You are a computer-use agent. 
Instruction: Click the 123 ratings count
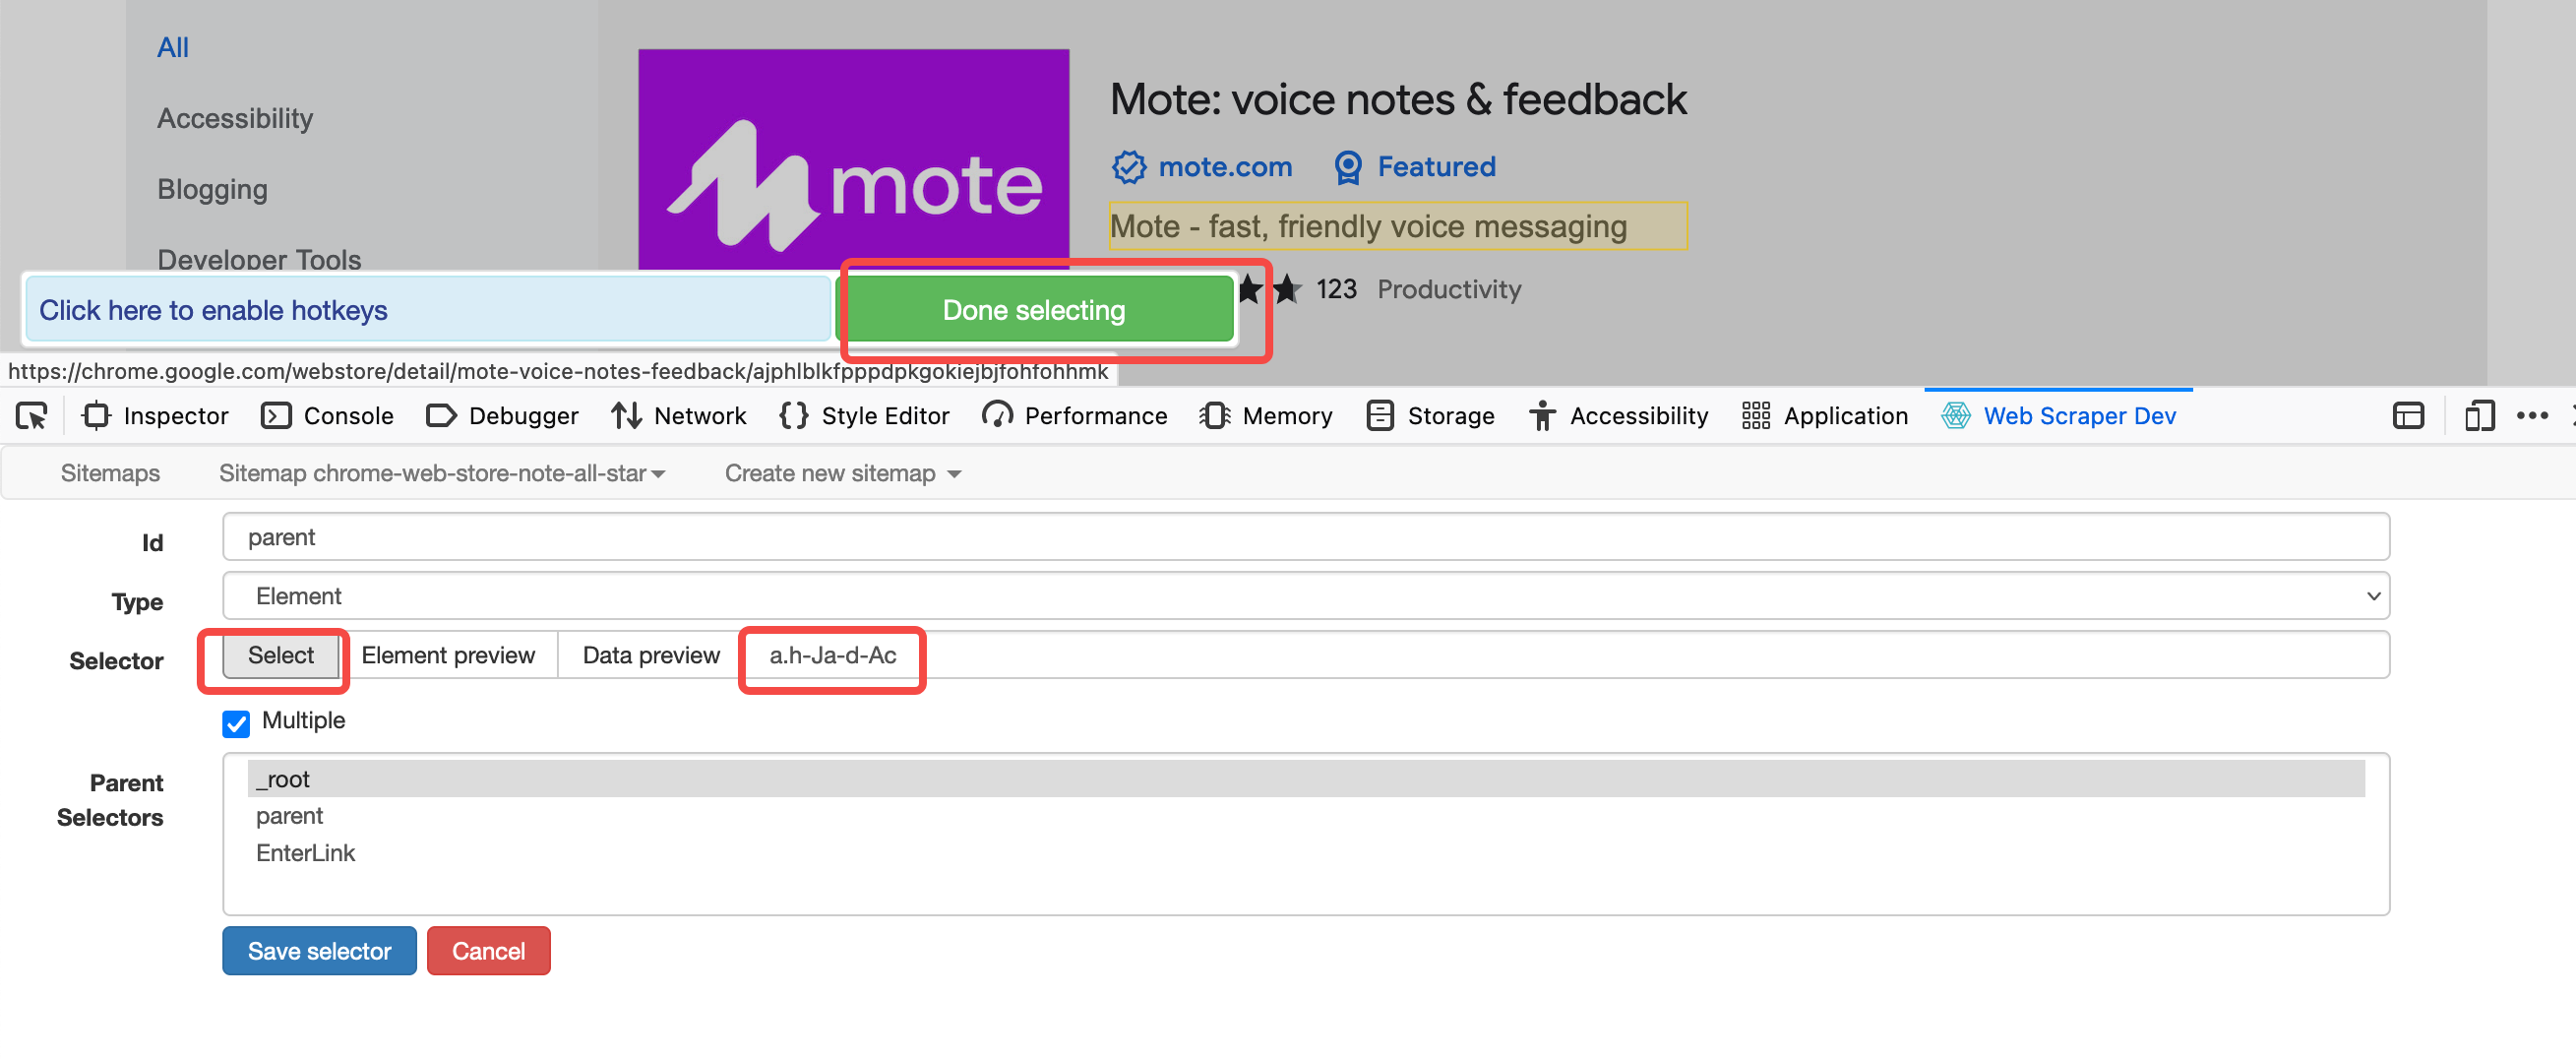1335,289
